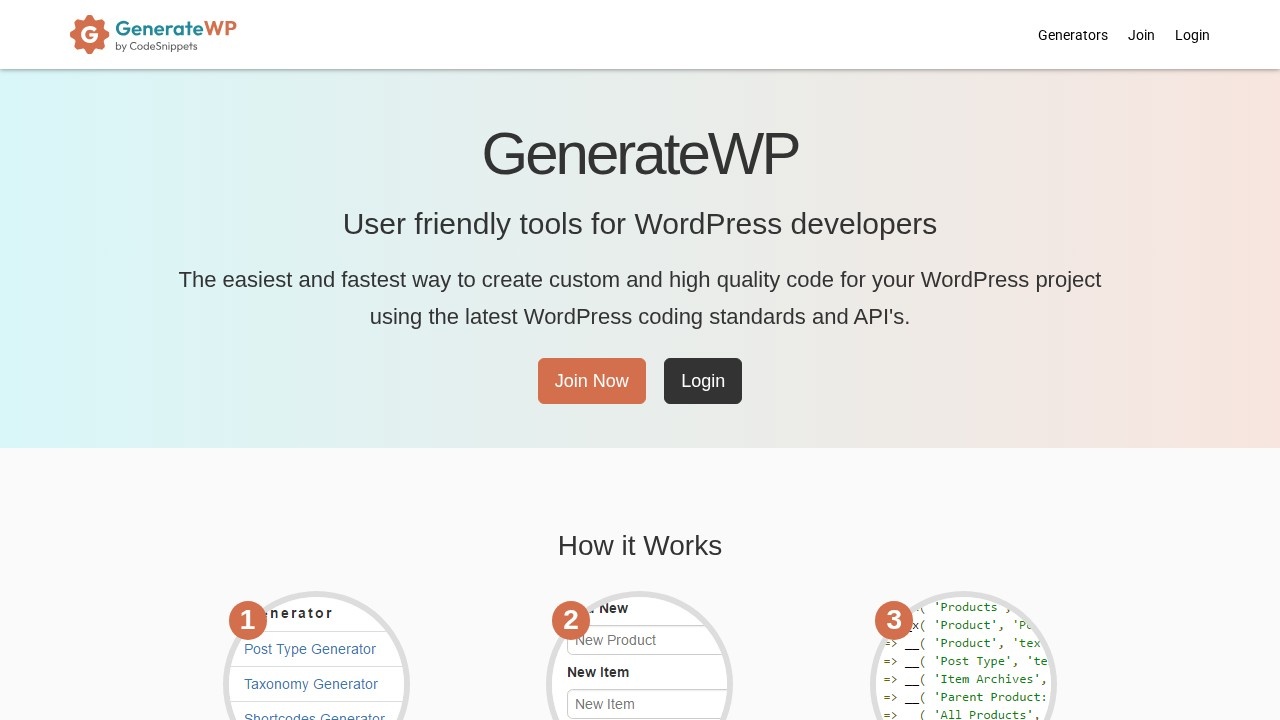1280x720 pixels.
Task: Open the Login navigation link
Action: [1192, 35]
